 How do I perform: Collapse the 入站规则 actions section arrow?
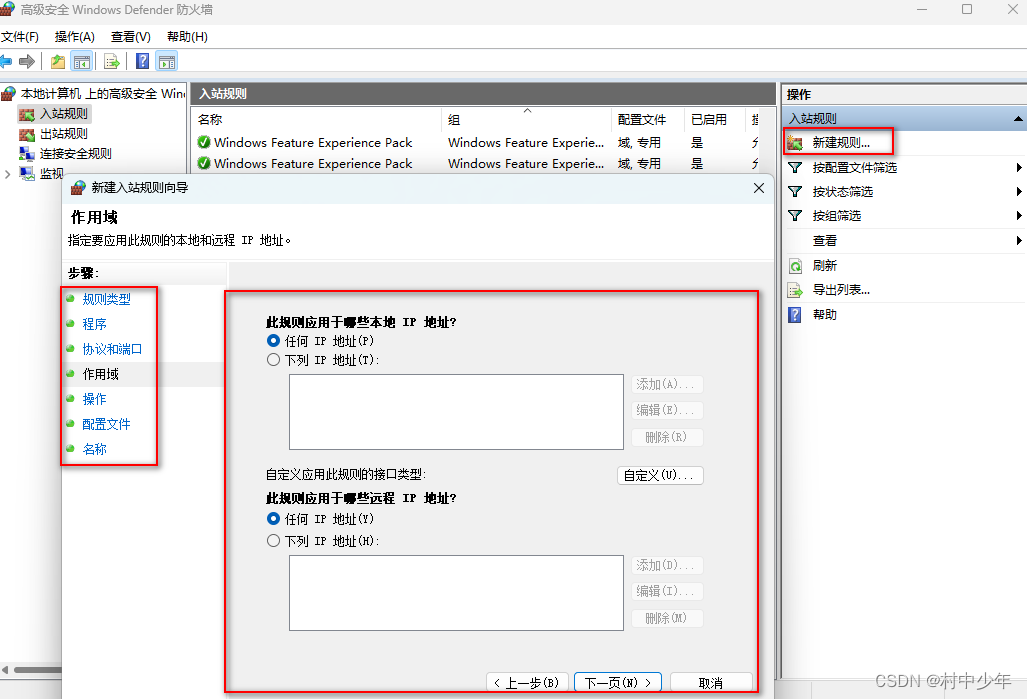click(1018, 119)
